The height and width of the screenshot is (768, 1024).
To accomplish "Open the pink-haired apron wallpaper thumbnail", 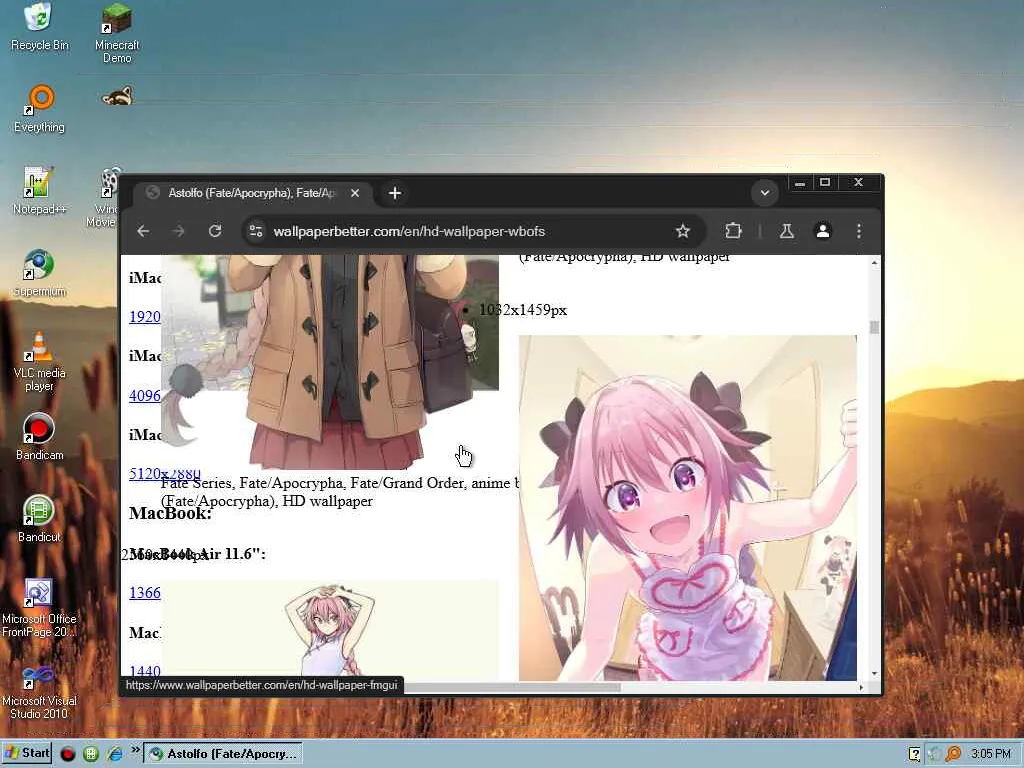I will 688,508.
